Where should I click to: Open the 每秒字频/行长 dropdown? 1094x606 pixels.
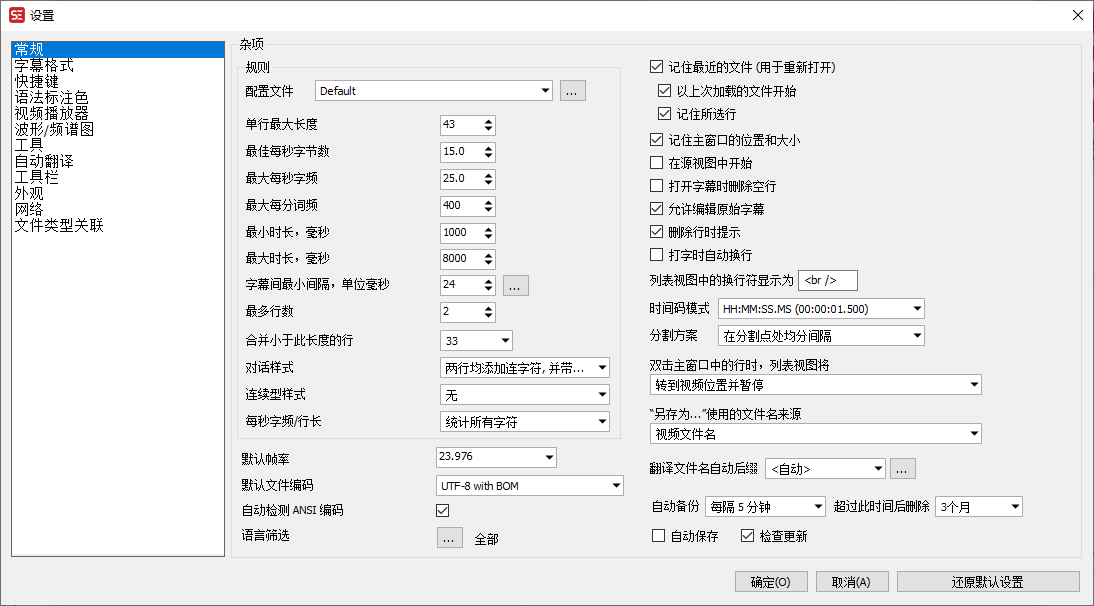pyautogui.click(x=525, y=421)
